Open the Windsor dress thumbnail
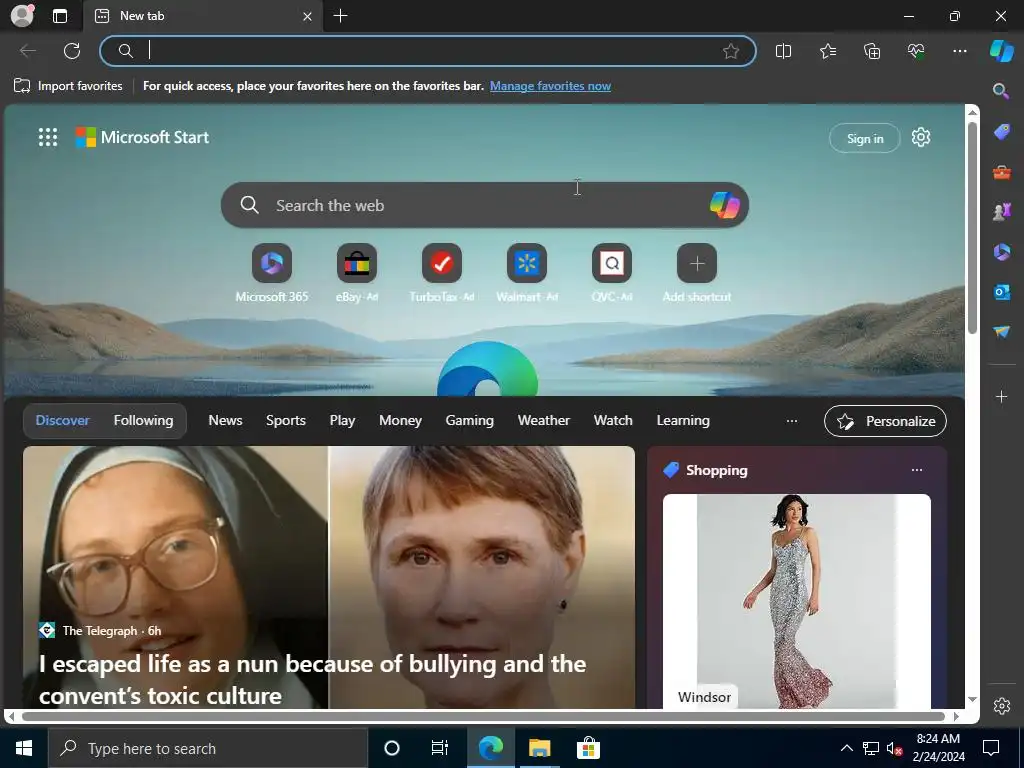 pos(796,601)
